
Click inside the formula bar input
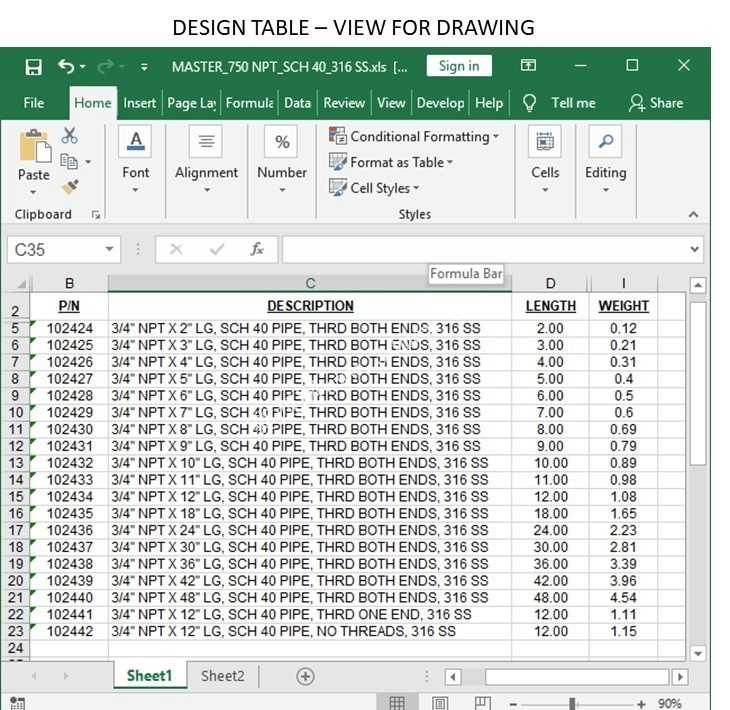point(484,249)
